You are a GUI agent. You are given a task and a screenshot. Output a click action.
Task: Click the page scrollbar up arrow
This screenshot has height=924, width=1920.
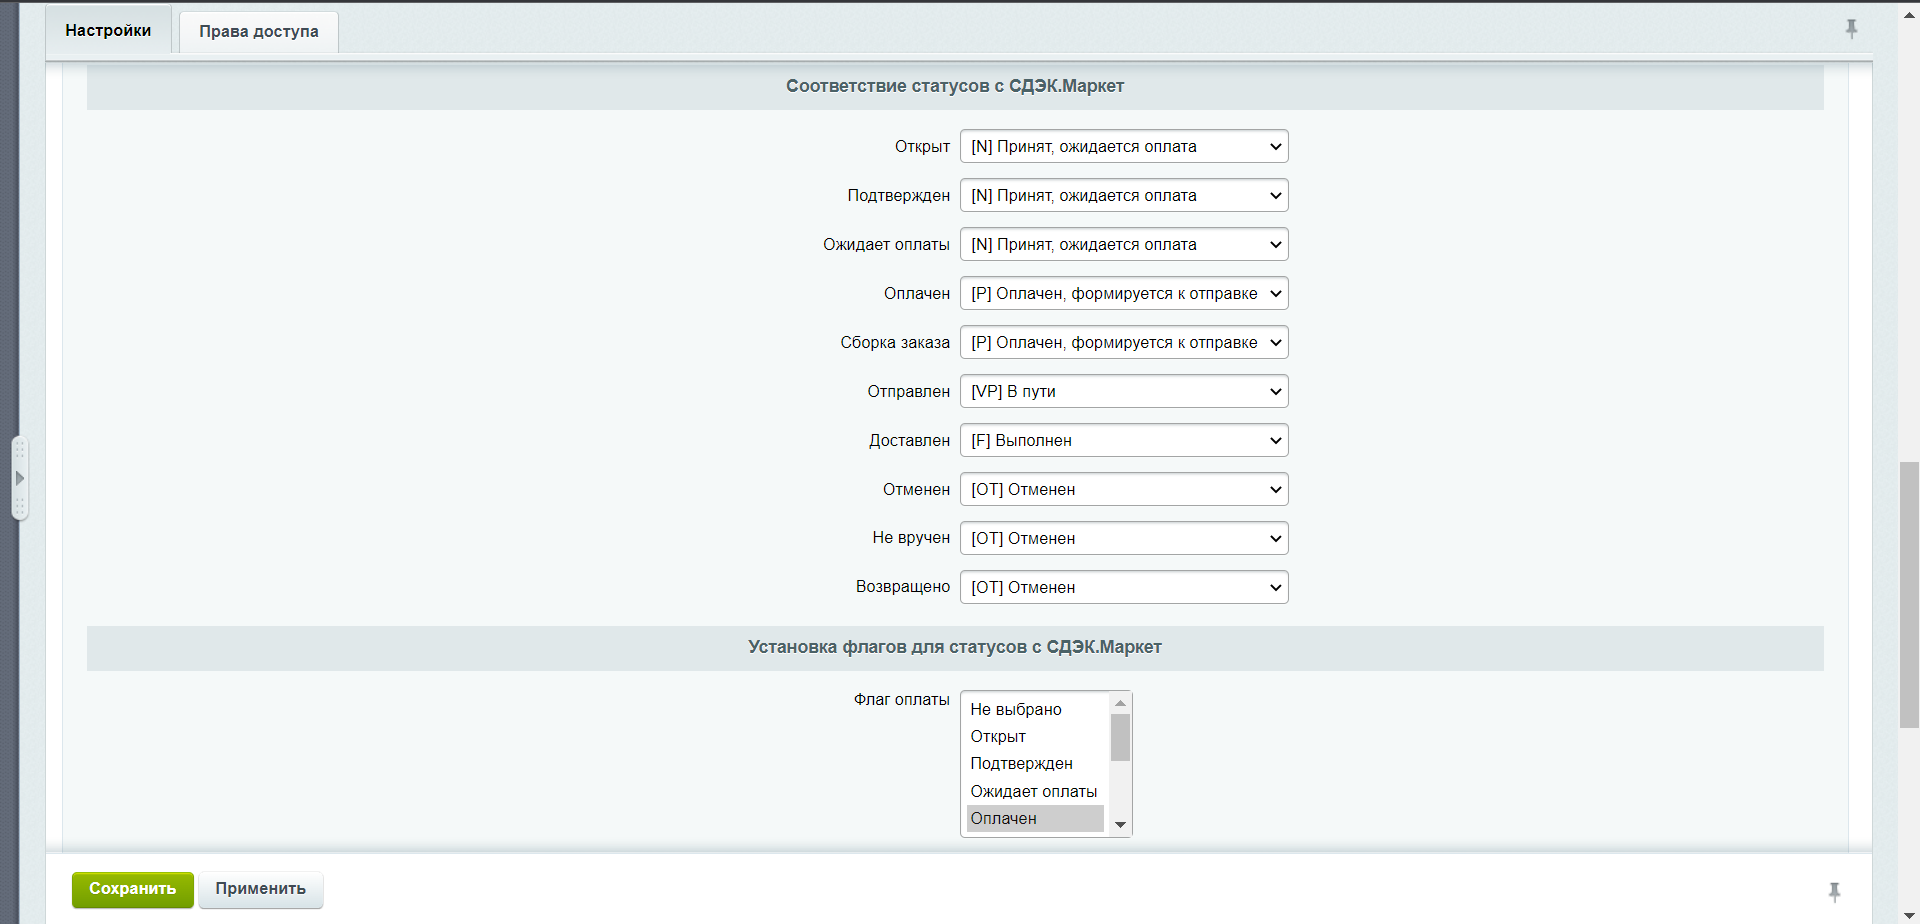1909,15
